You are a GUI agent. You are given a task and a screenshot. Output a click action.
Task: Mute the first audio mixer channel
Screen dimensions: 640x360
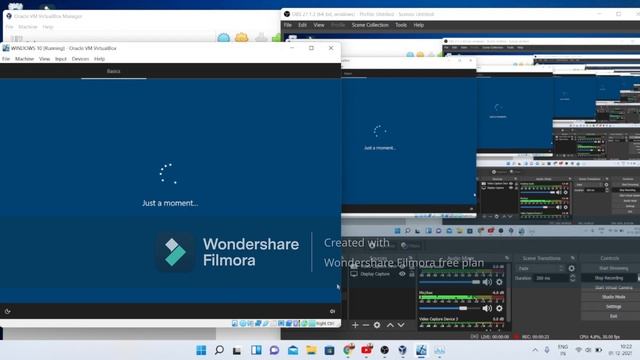pos(487,282)
